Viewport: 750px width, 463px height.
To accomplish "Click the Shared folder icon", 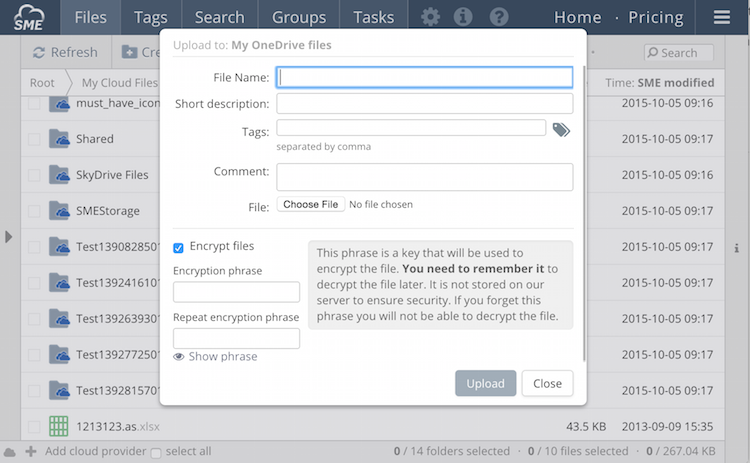I will [x=59, y=139].
